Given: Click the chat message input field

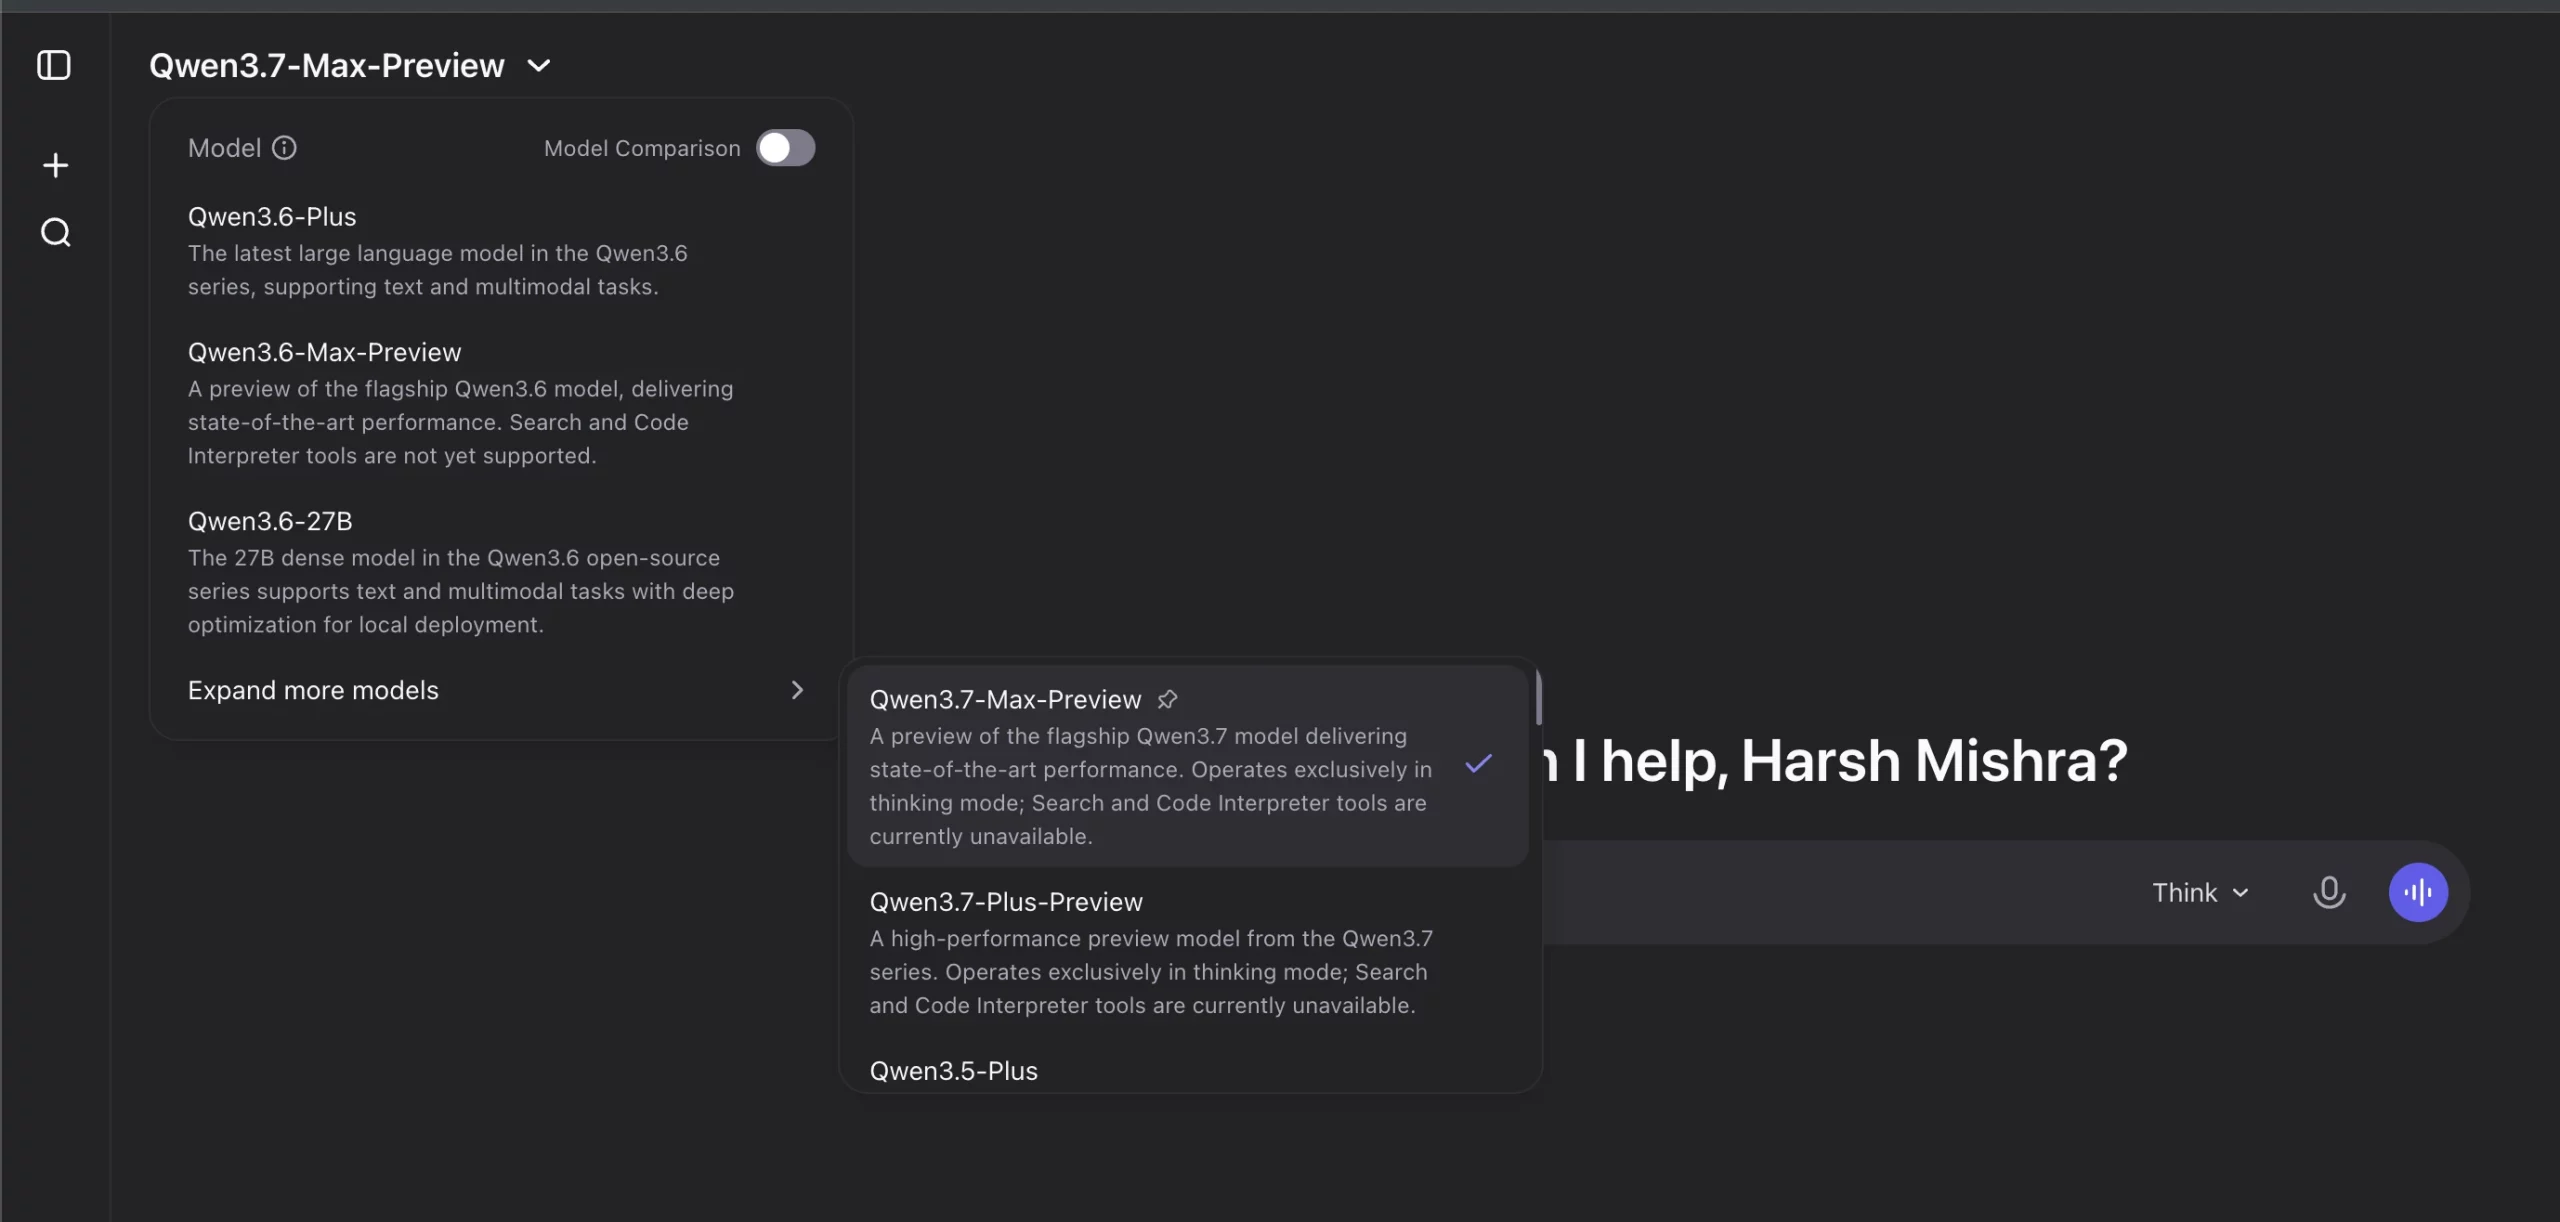Looking at the screenshot, I should coord(1840,892).
